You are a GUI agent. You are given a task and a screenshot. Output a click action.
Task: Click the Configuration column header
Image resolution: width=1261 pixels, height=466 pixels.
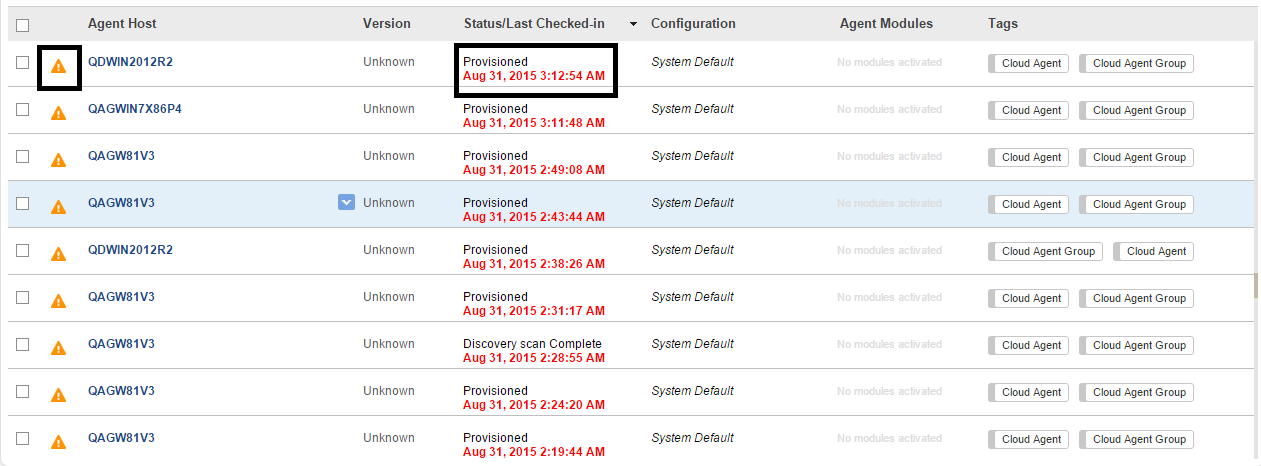(693, 23)
